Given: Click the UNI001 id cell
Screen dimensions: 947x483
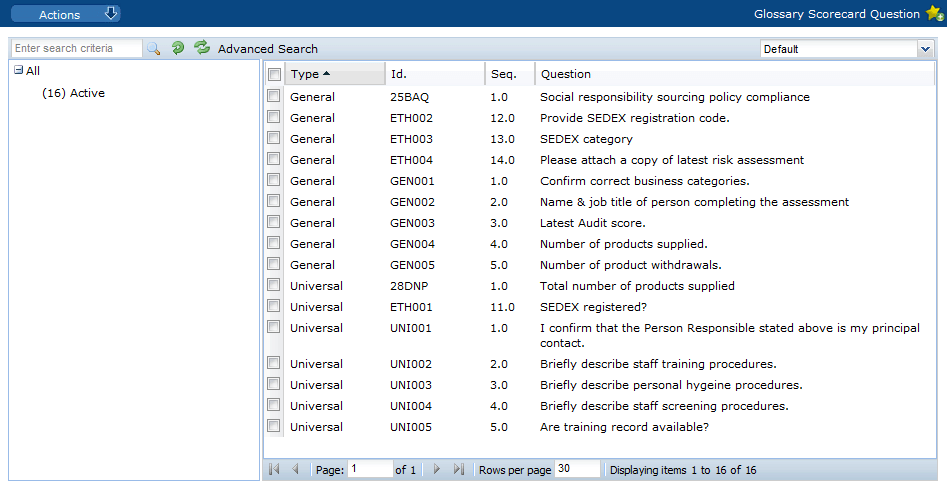Looking at the screenshot, I should pos(411,328).
